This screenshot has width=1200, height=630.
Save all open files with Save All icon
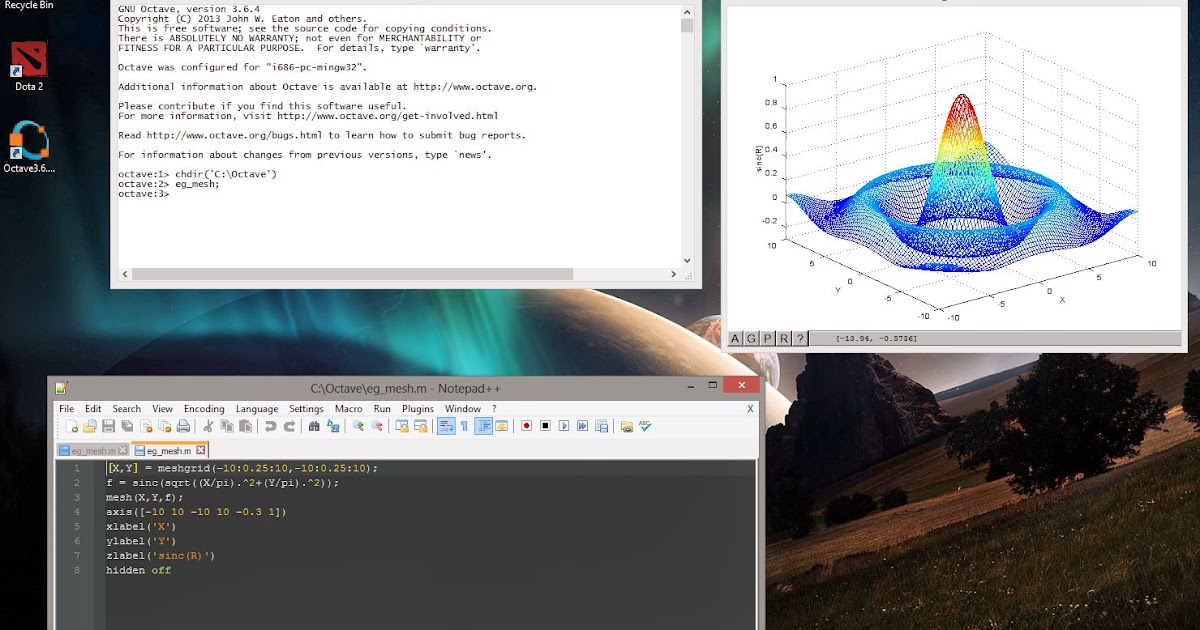pyautogui.click(x=127, y=426)
